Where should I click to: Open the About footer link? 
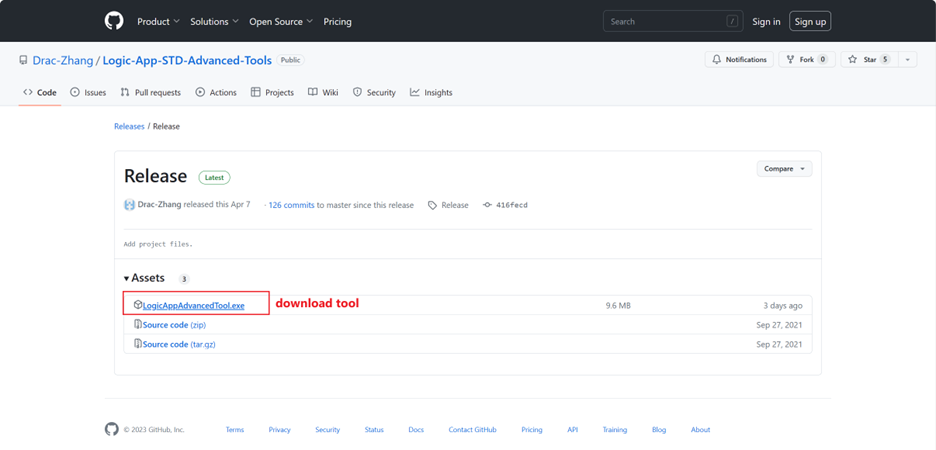pos(701,430)
